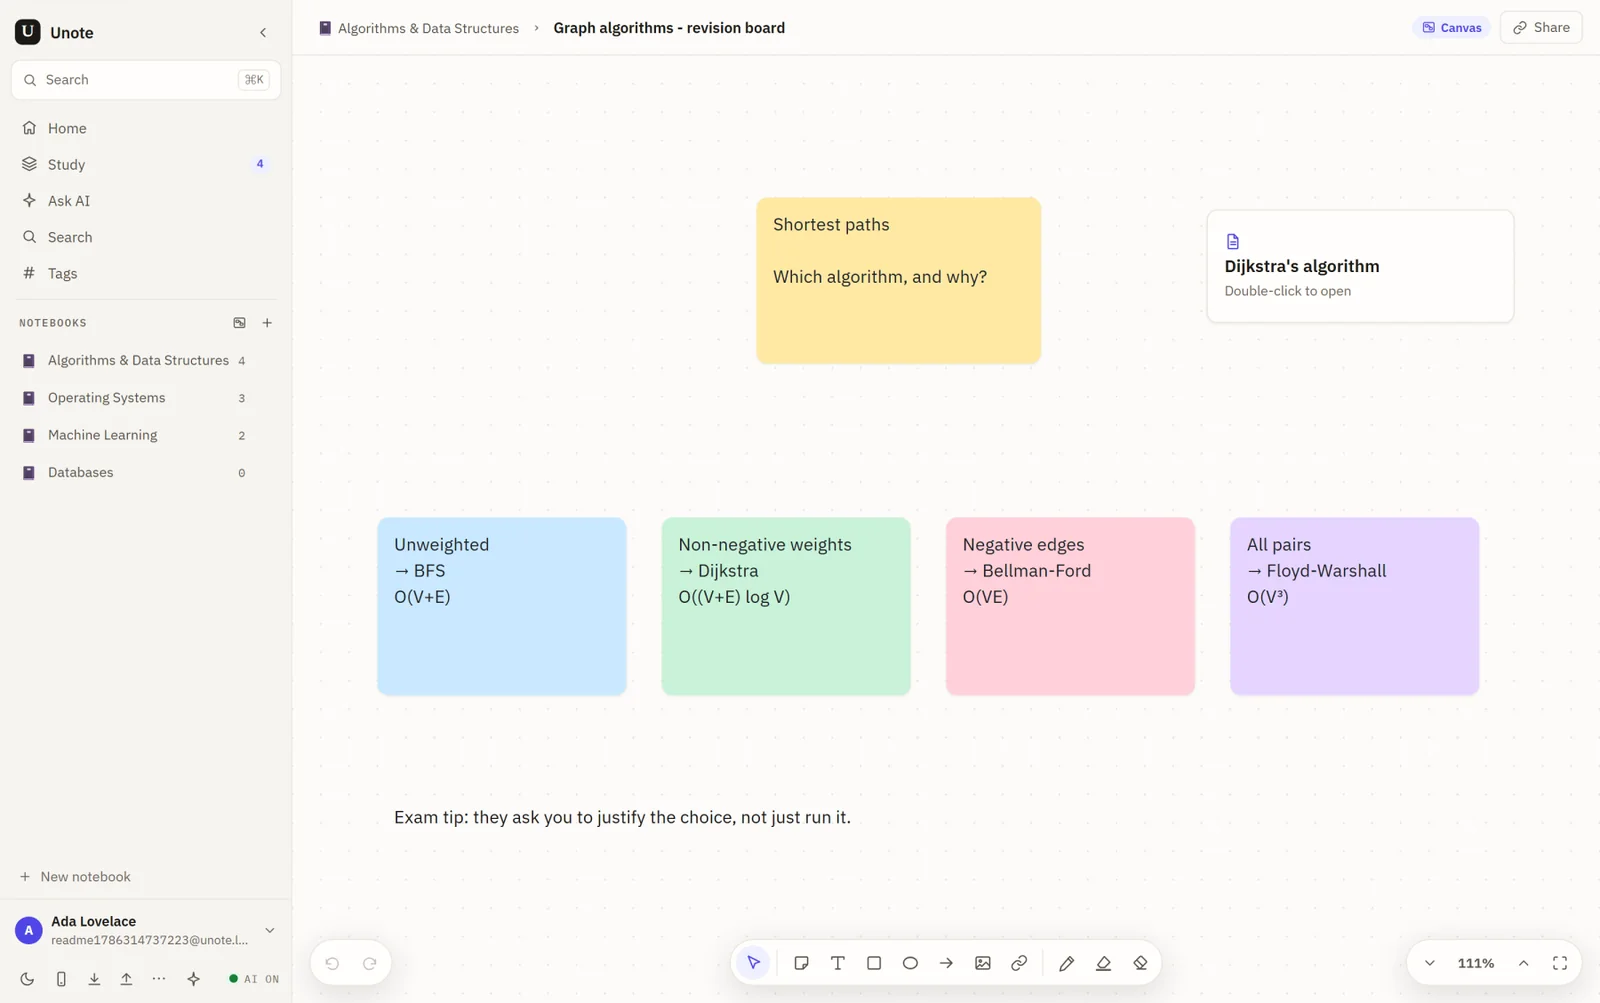
Task: Select the link tool
Action: tap(1019, 963)
